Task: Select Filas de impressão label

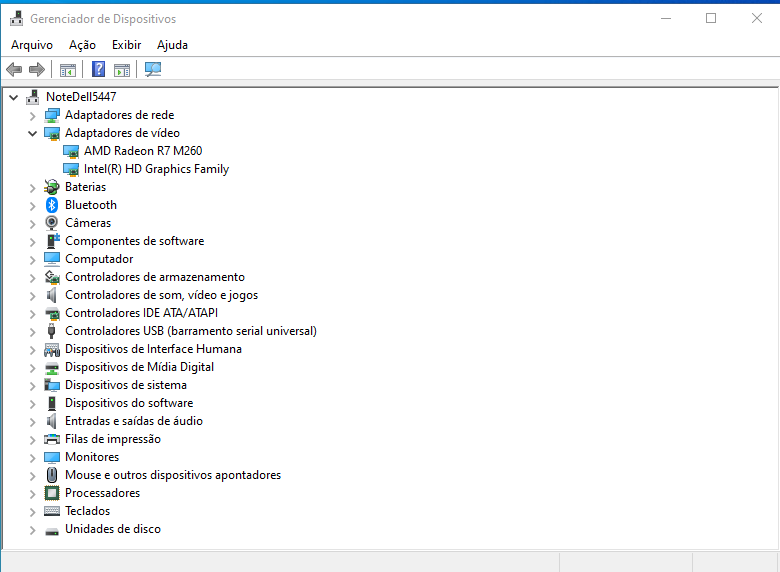Action: [x=113, y=439]
